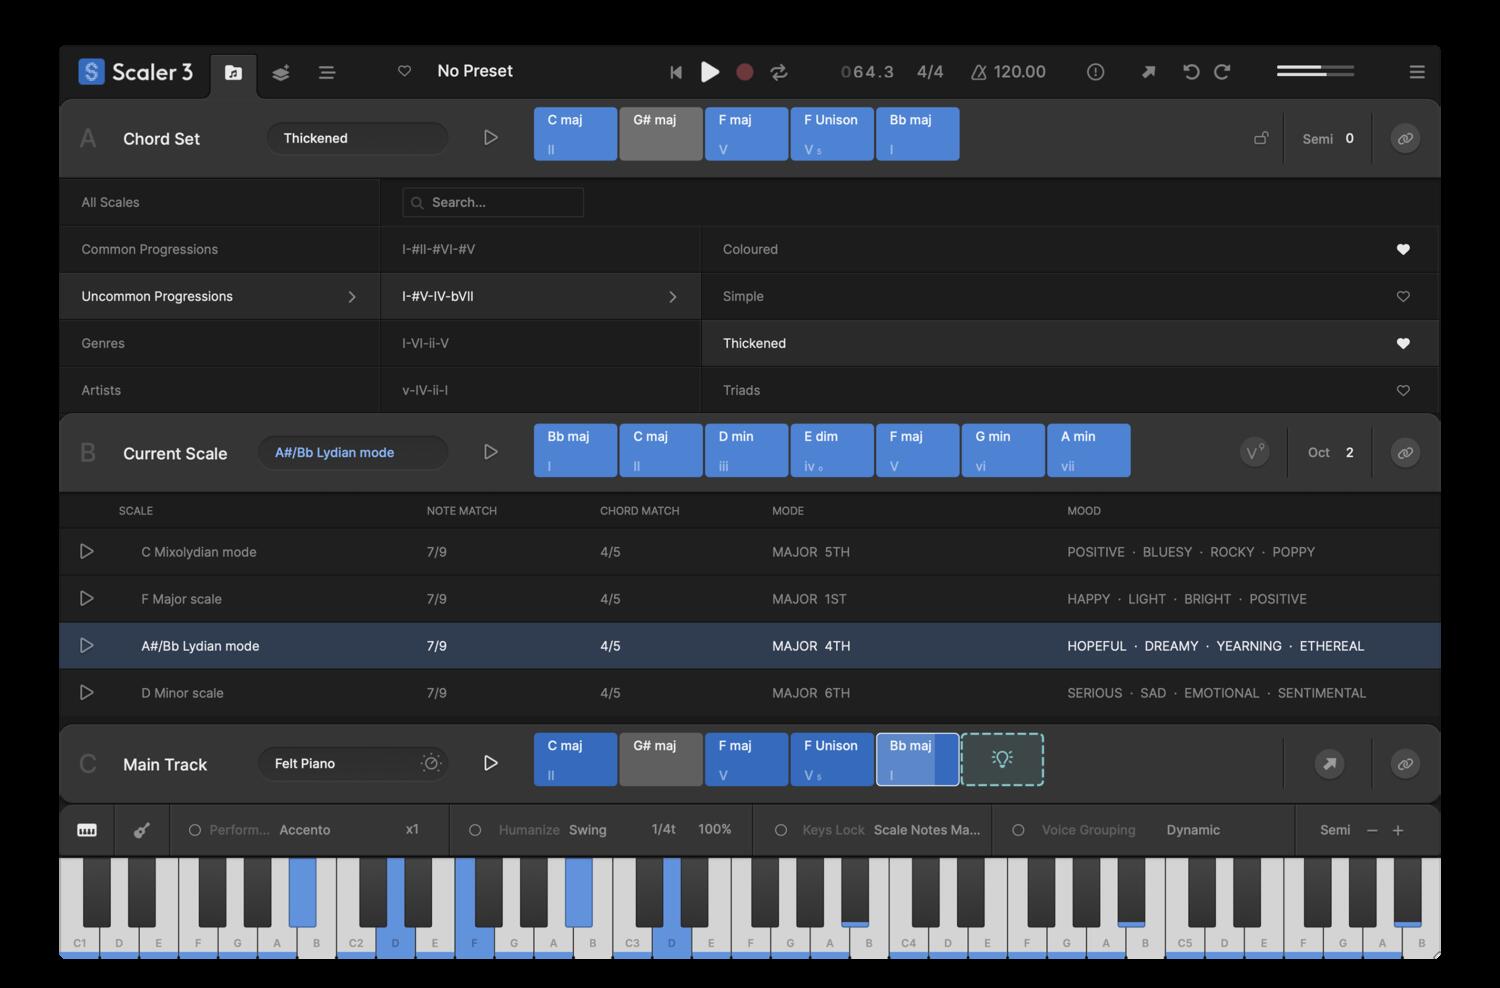
Task: Toggle the heart favorite on the Coloured set
Action: [x=1403, y=249]
